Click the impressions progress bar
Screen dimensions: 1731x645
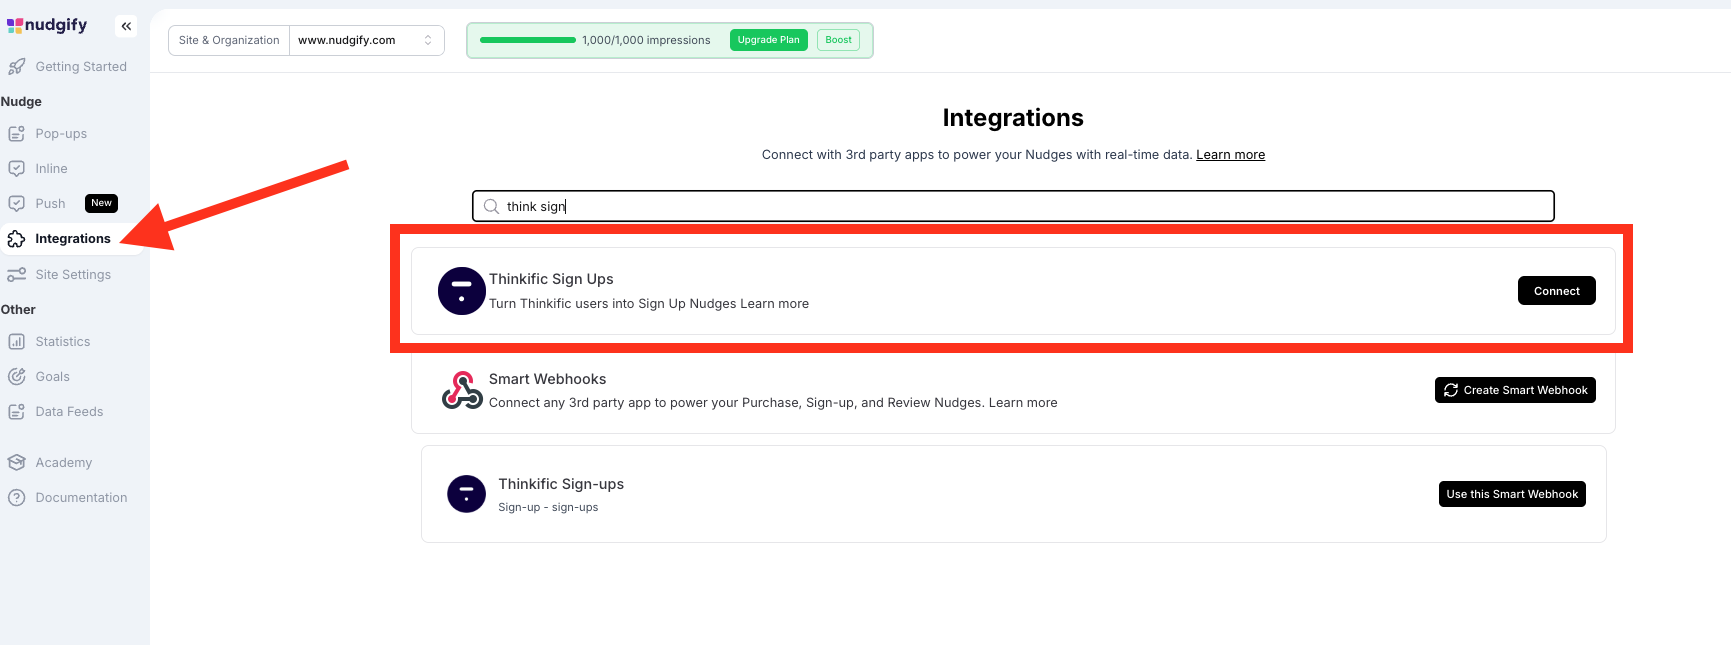pyautogui.click(x=528, y=40)
